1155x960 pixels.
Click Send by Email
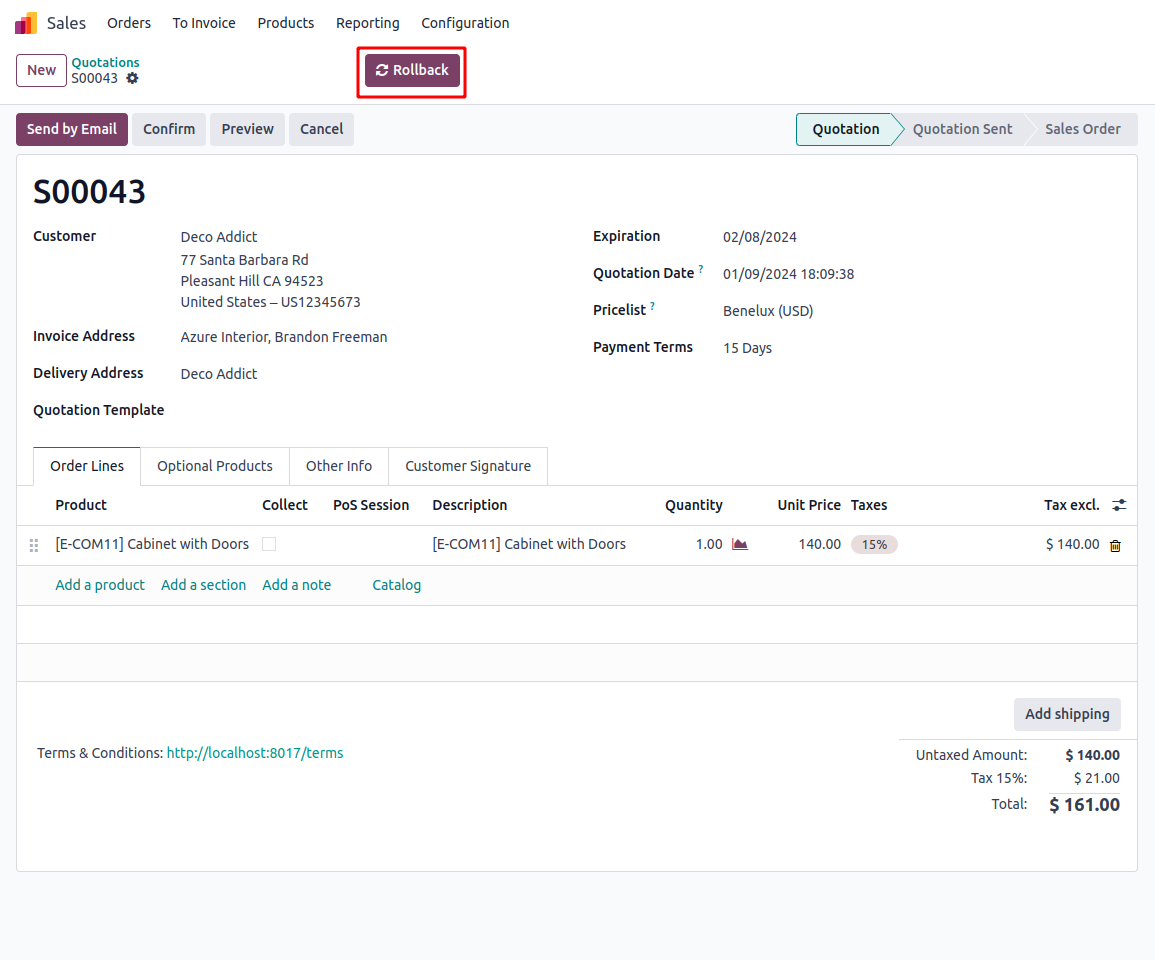click(72, 129)
